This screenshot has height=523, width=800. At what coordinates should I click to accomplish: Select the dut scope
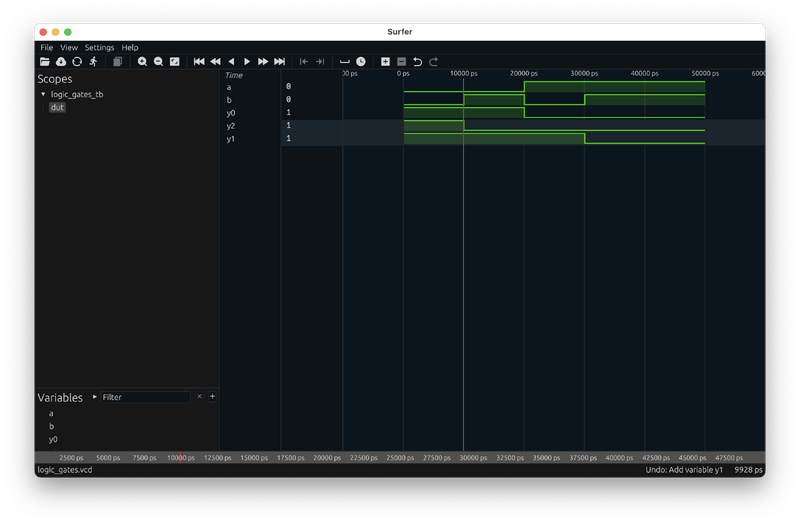coord(57,107)
